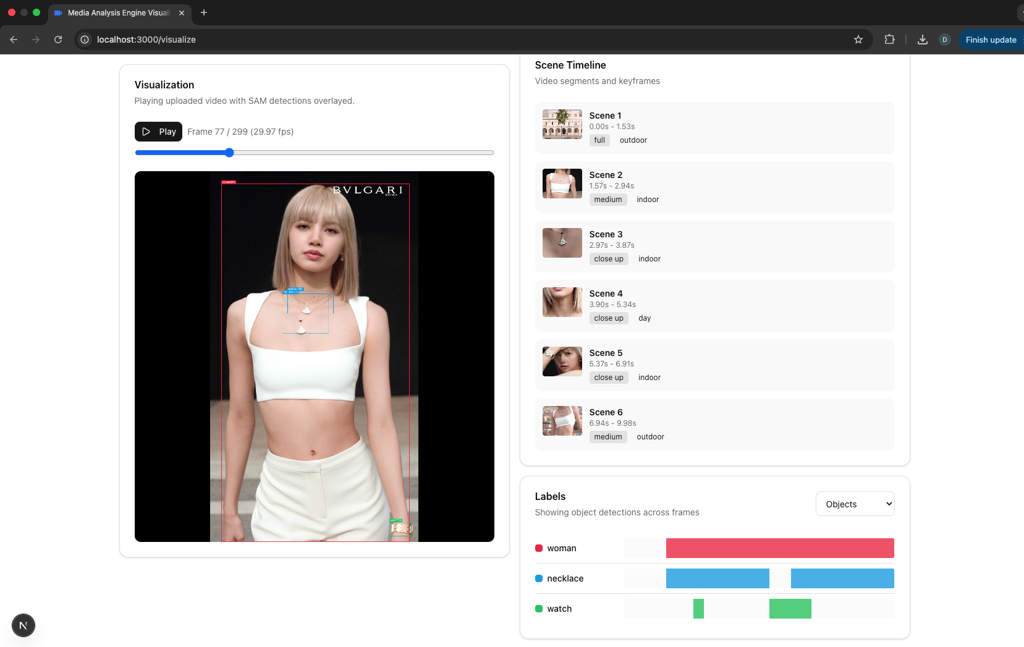Reload the page with the refresh icon
The height and width of the screenshot is (647, 1024).
point(58,40)
